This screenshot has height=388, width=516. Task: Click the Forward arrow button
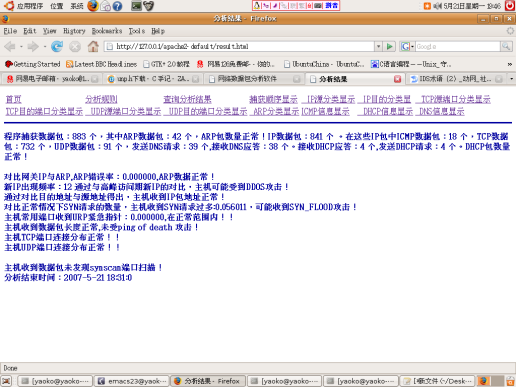tap(33, 46)
